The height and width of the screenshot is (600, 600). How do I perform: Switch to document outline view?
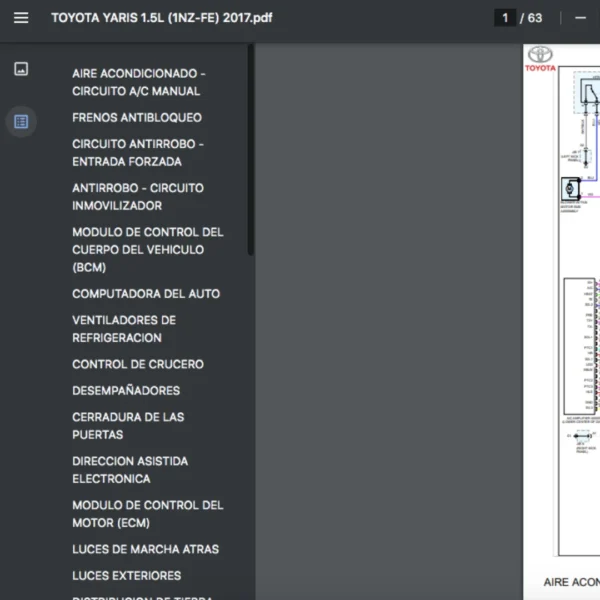21,122
